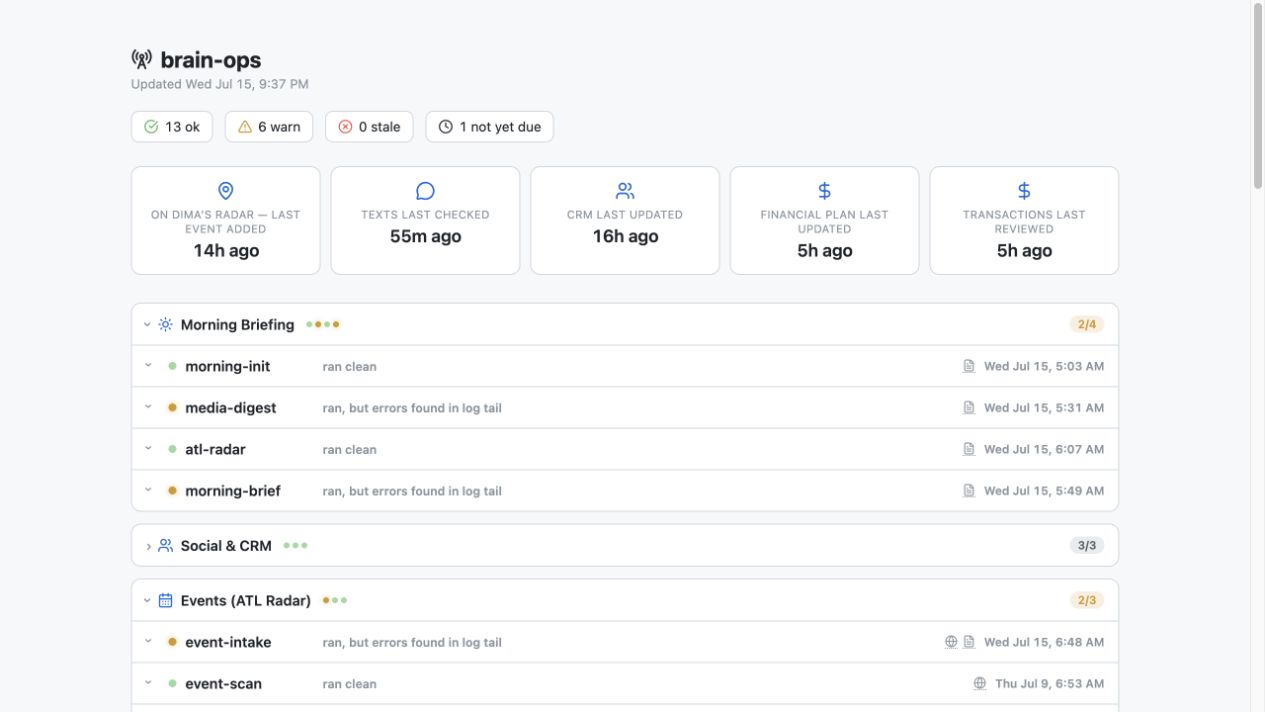Click the warning triangle icon in 6 warn
This screenshot has height=712, width=1265.
pos(245,127)
